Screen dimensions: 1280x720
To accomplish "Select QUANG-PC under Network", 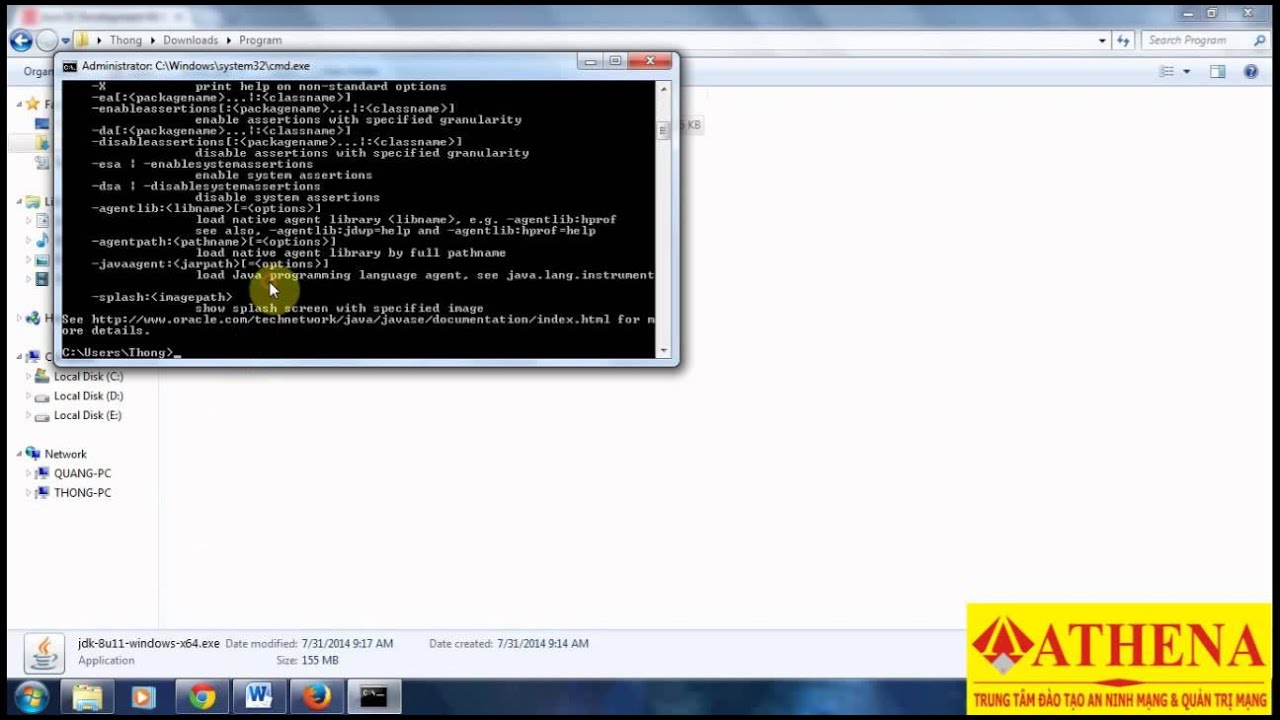I will 82,473.
